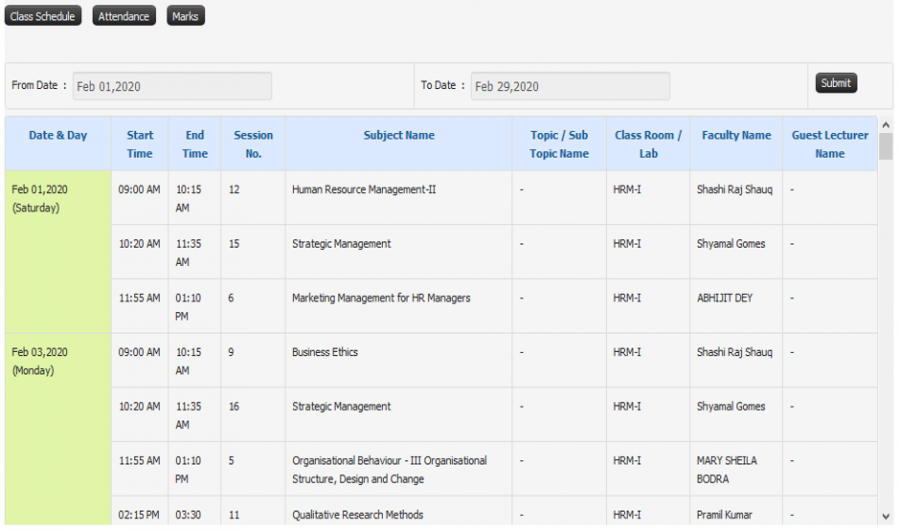The image size is (900, 531).
Task: Click Marketing Management for HR Managers
Action: pos(381,298)
